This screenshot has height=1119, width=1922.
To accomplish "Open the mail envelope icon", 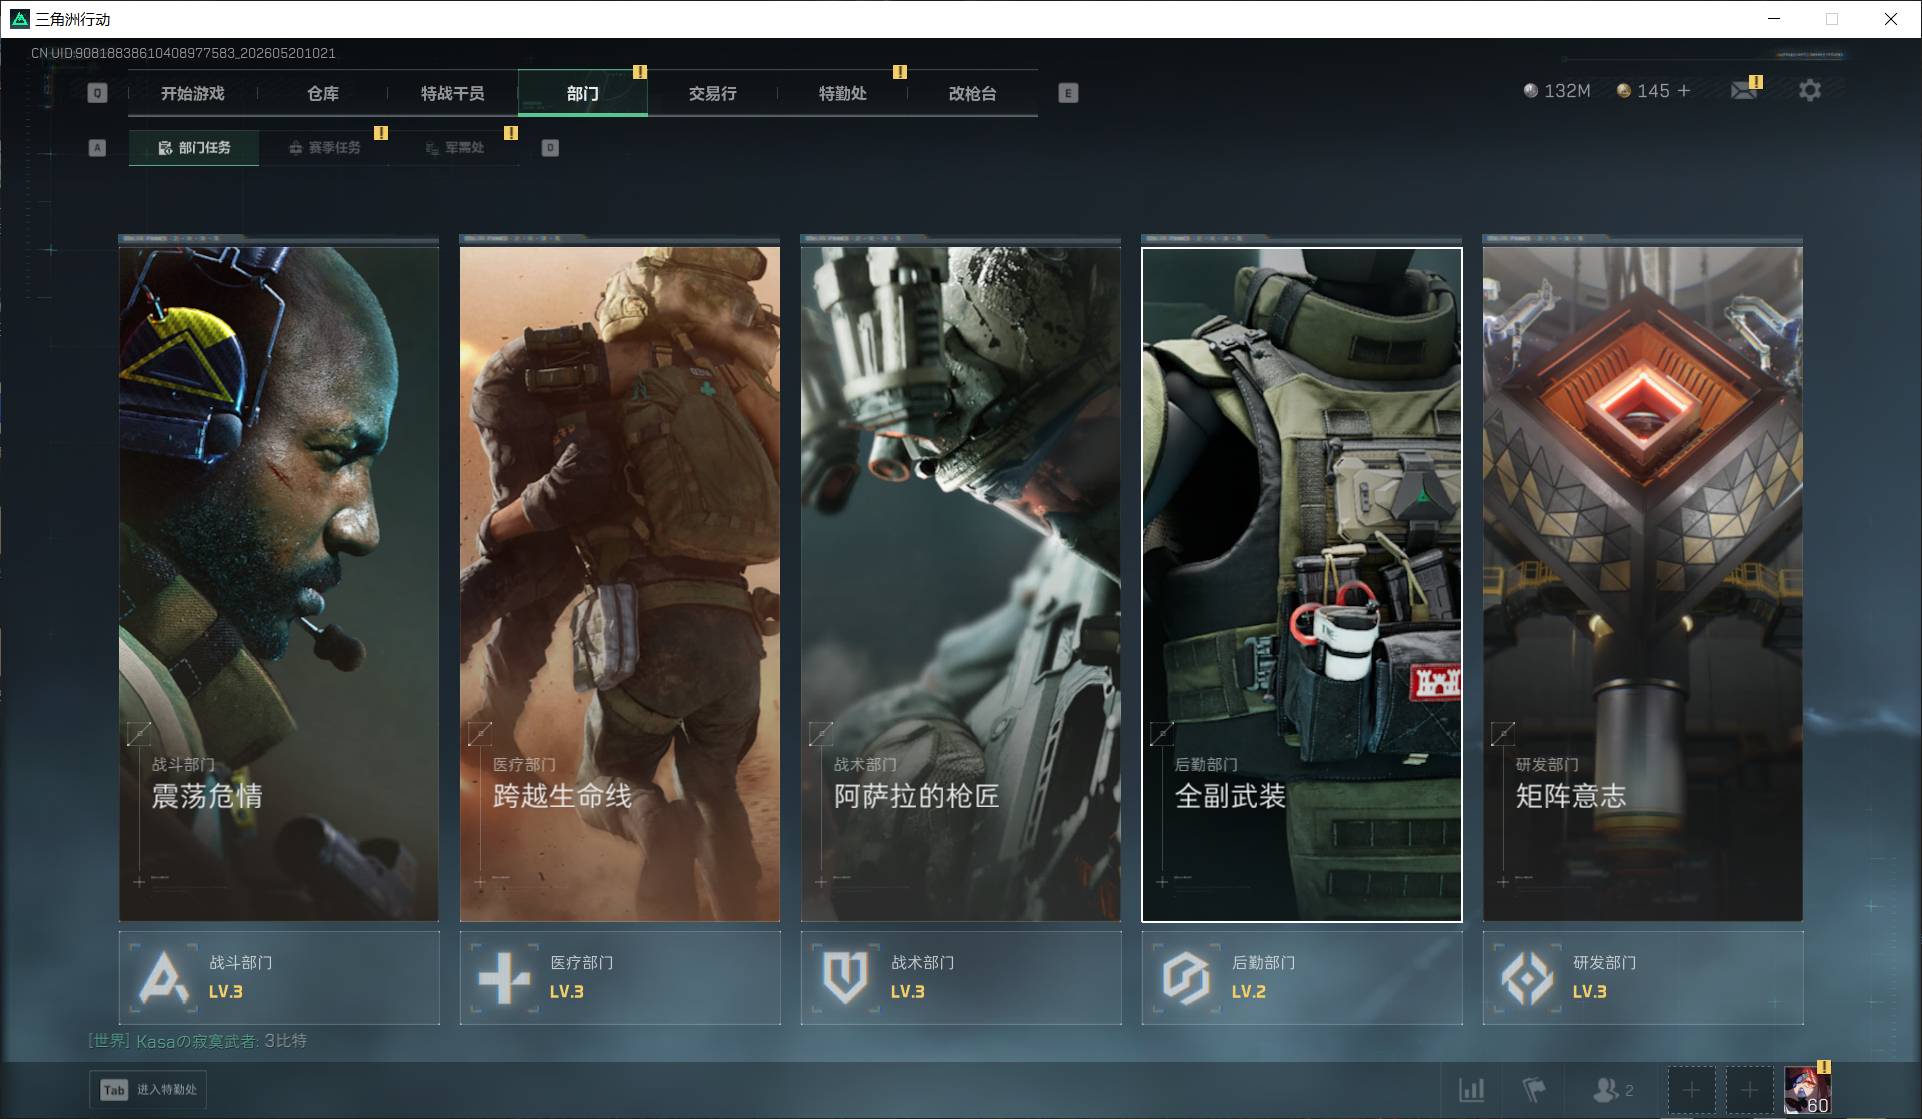I will (1744, 91).
